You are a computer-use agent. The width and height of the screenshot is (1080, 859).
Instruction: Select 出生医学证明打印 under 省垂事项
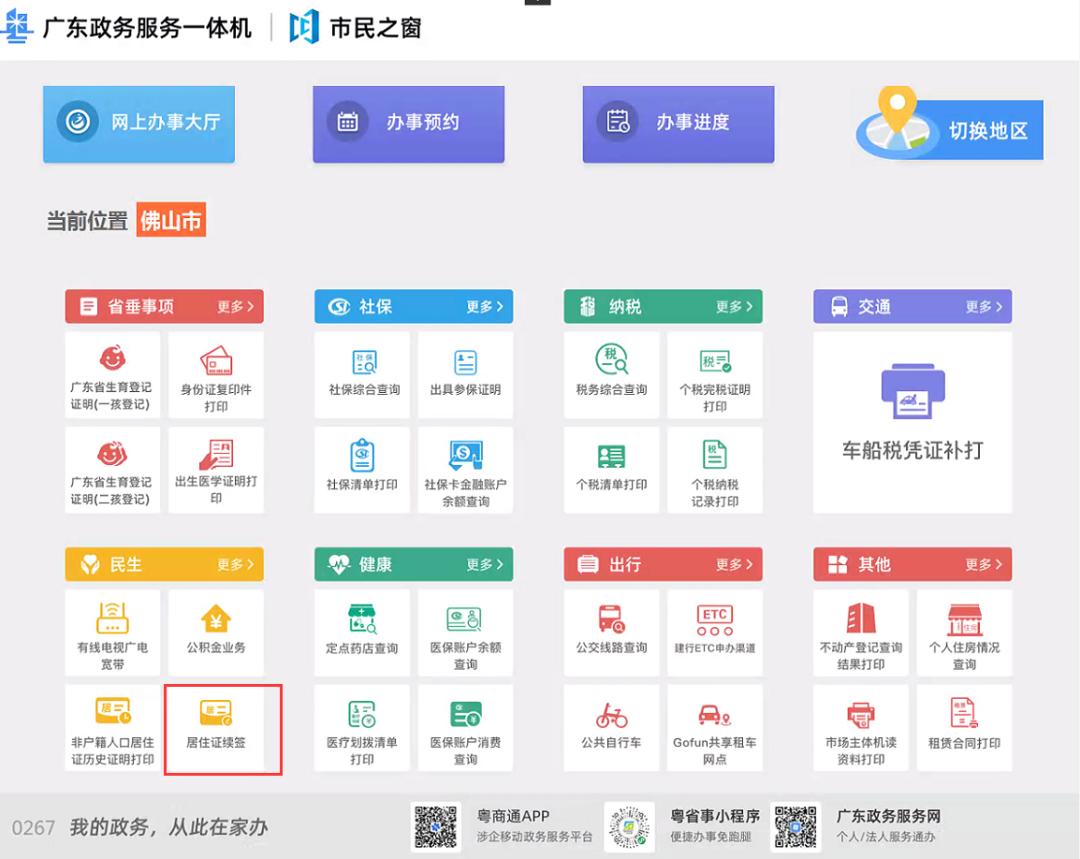click(216, 470)
